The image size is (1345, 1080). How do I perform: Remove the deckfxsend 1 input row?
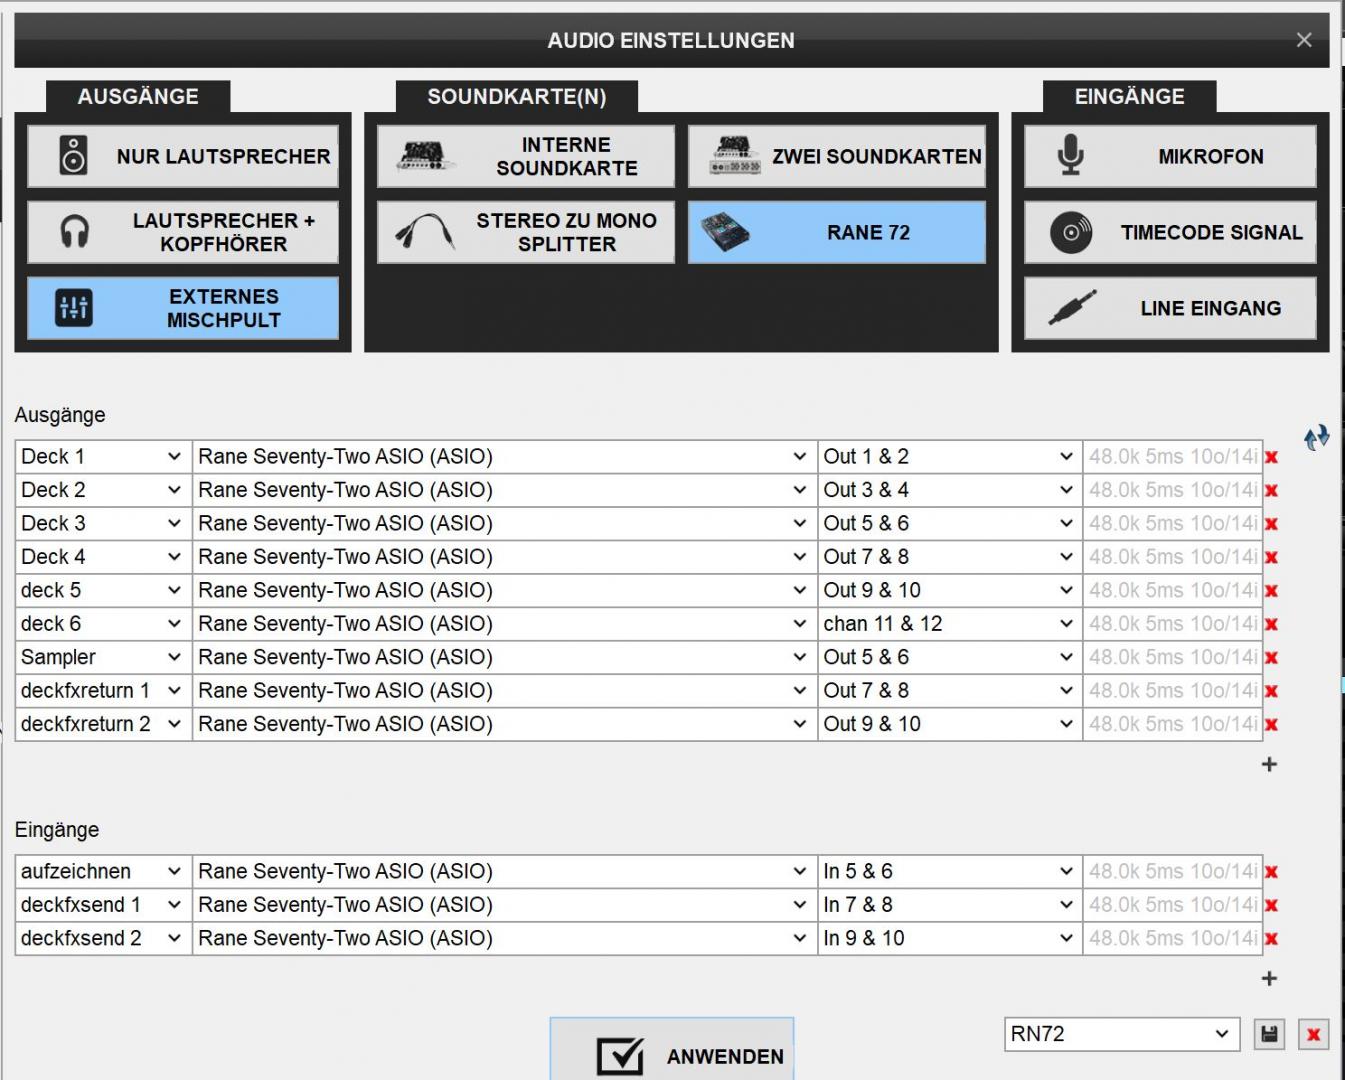(x=1272, y=905)
